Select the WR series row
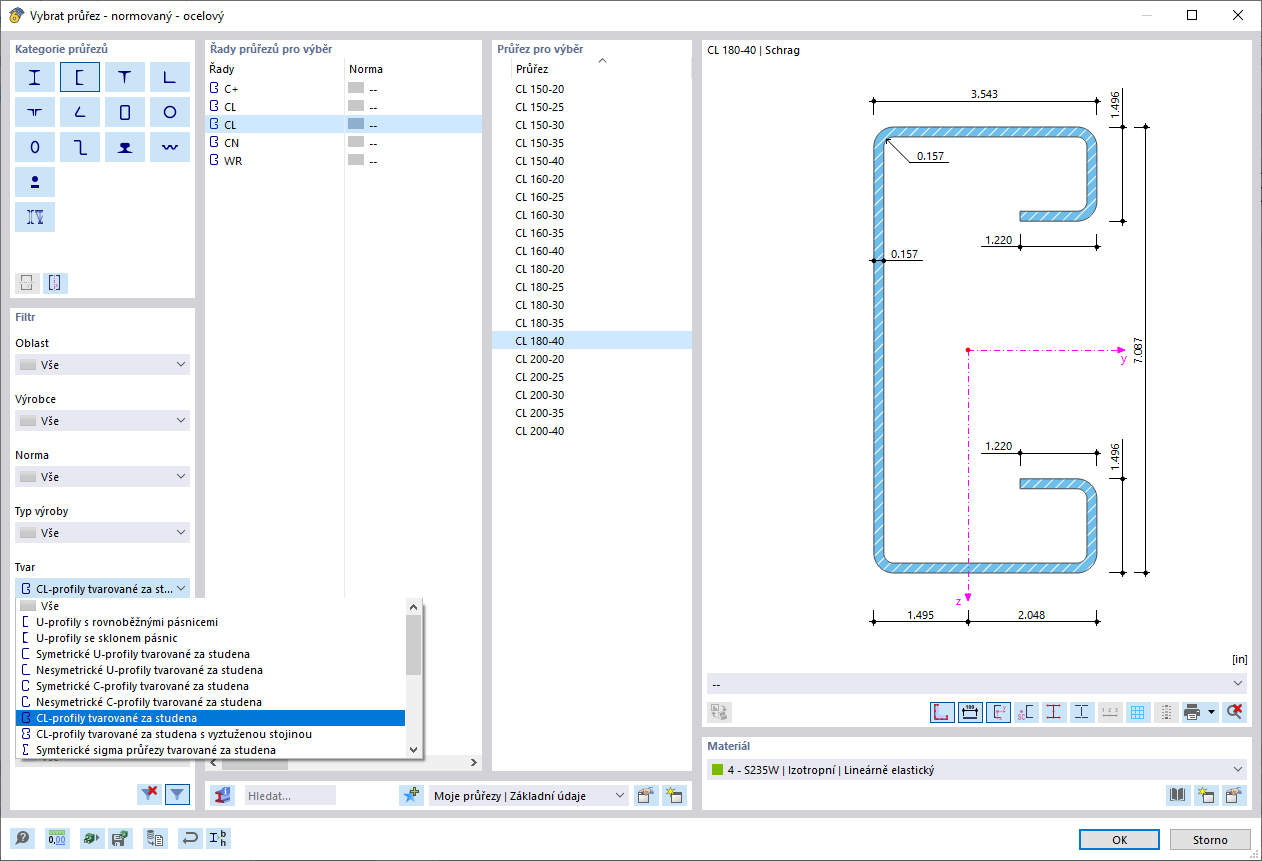Viewport: 1262px width, 861px height. coord(343,161)
